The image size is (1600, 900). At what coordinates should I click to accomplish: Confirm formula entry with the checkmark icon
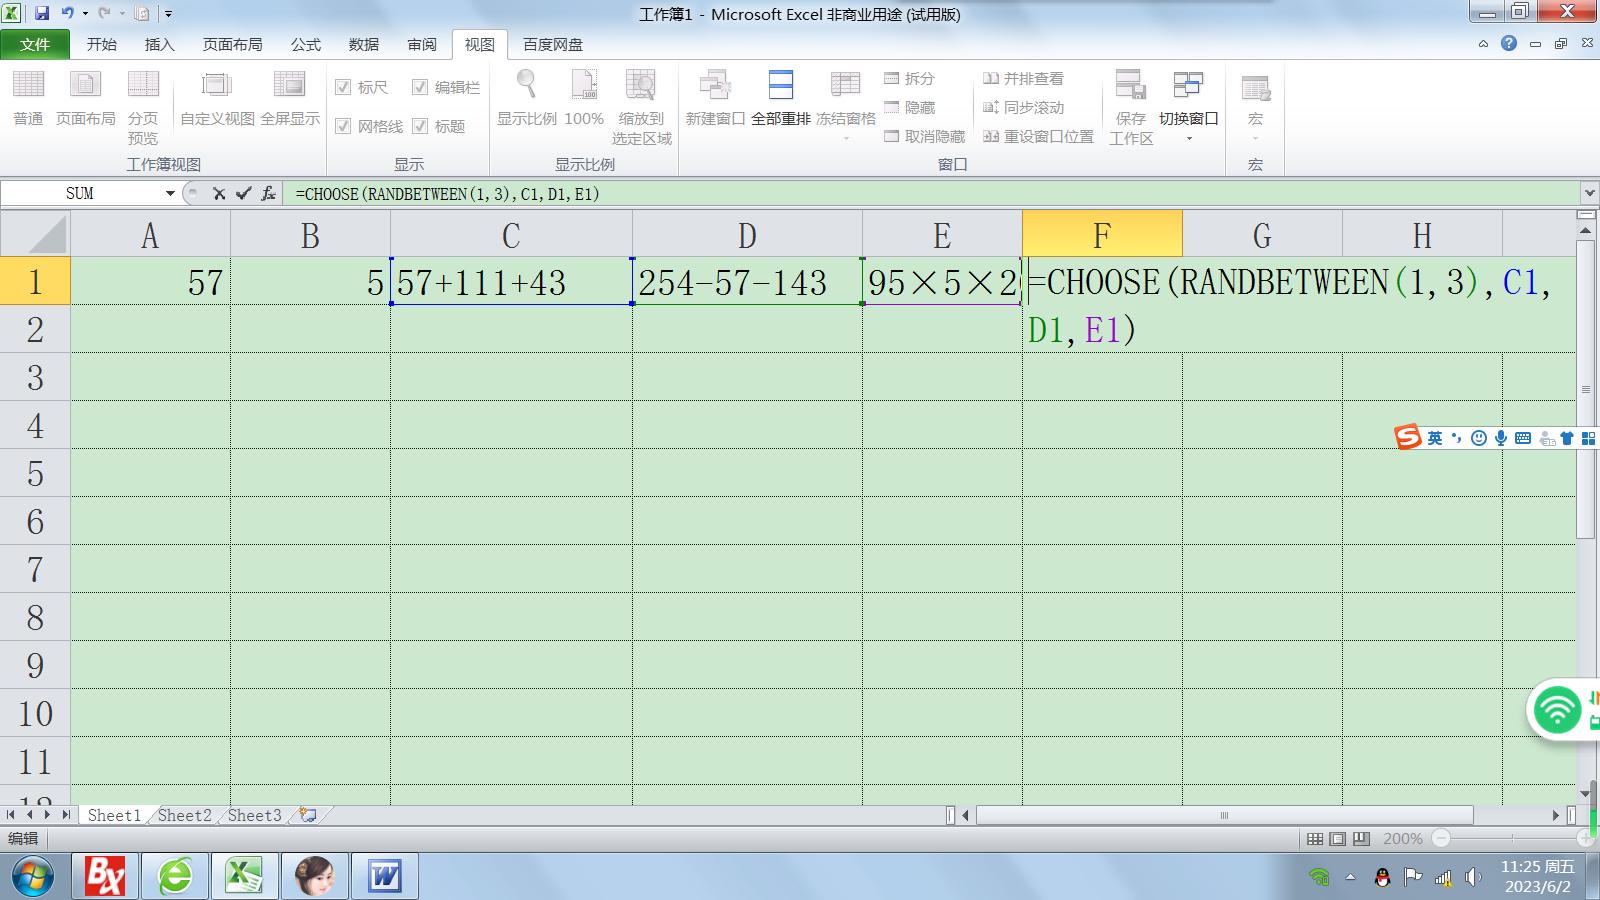(243, 194)
